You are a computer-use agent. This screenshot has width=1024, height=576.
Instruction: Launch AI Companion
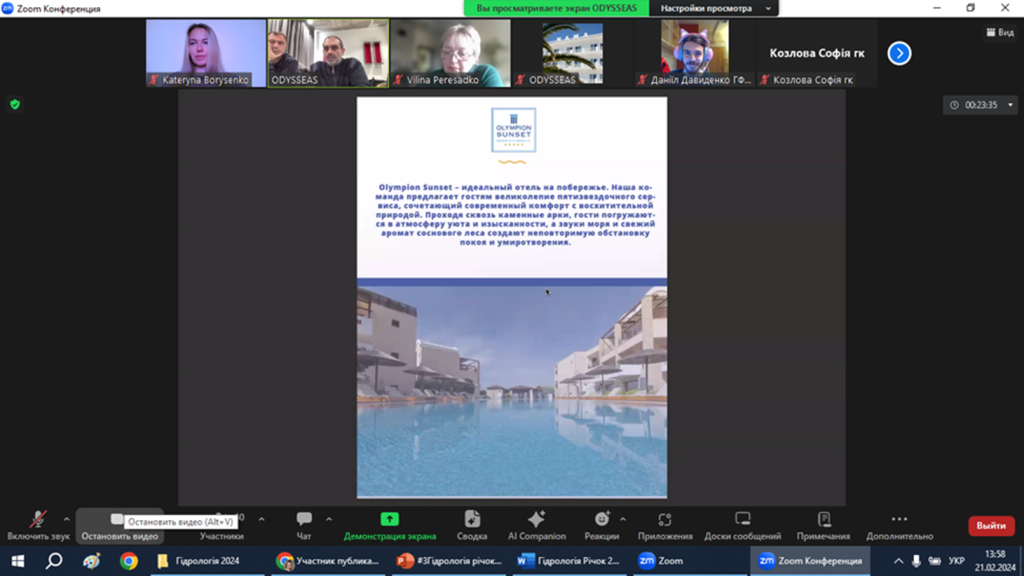(536, 525)
